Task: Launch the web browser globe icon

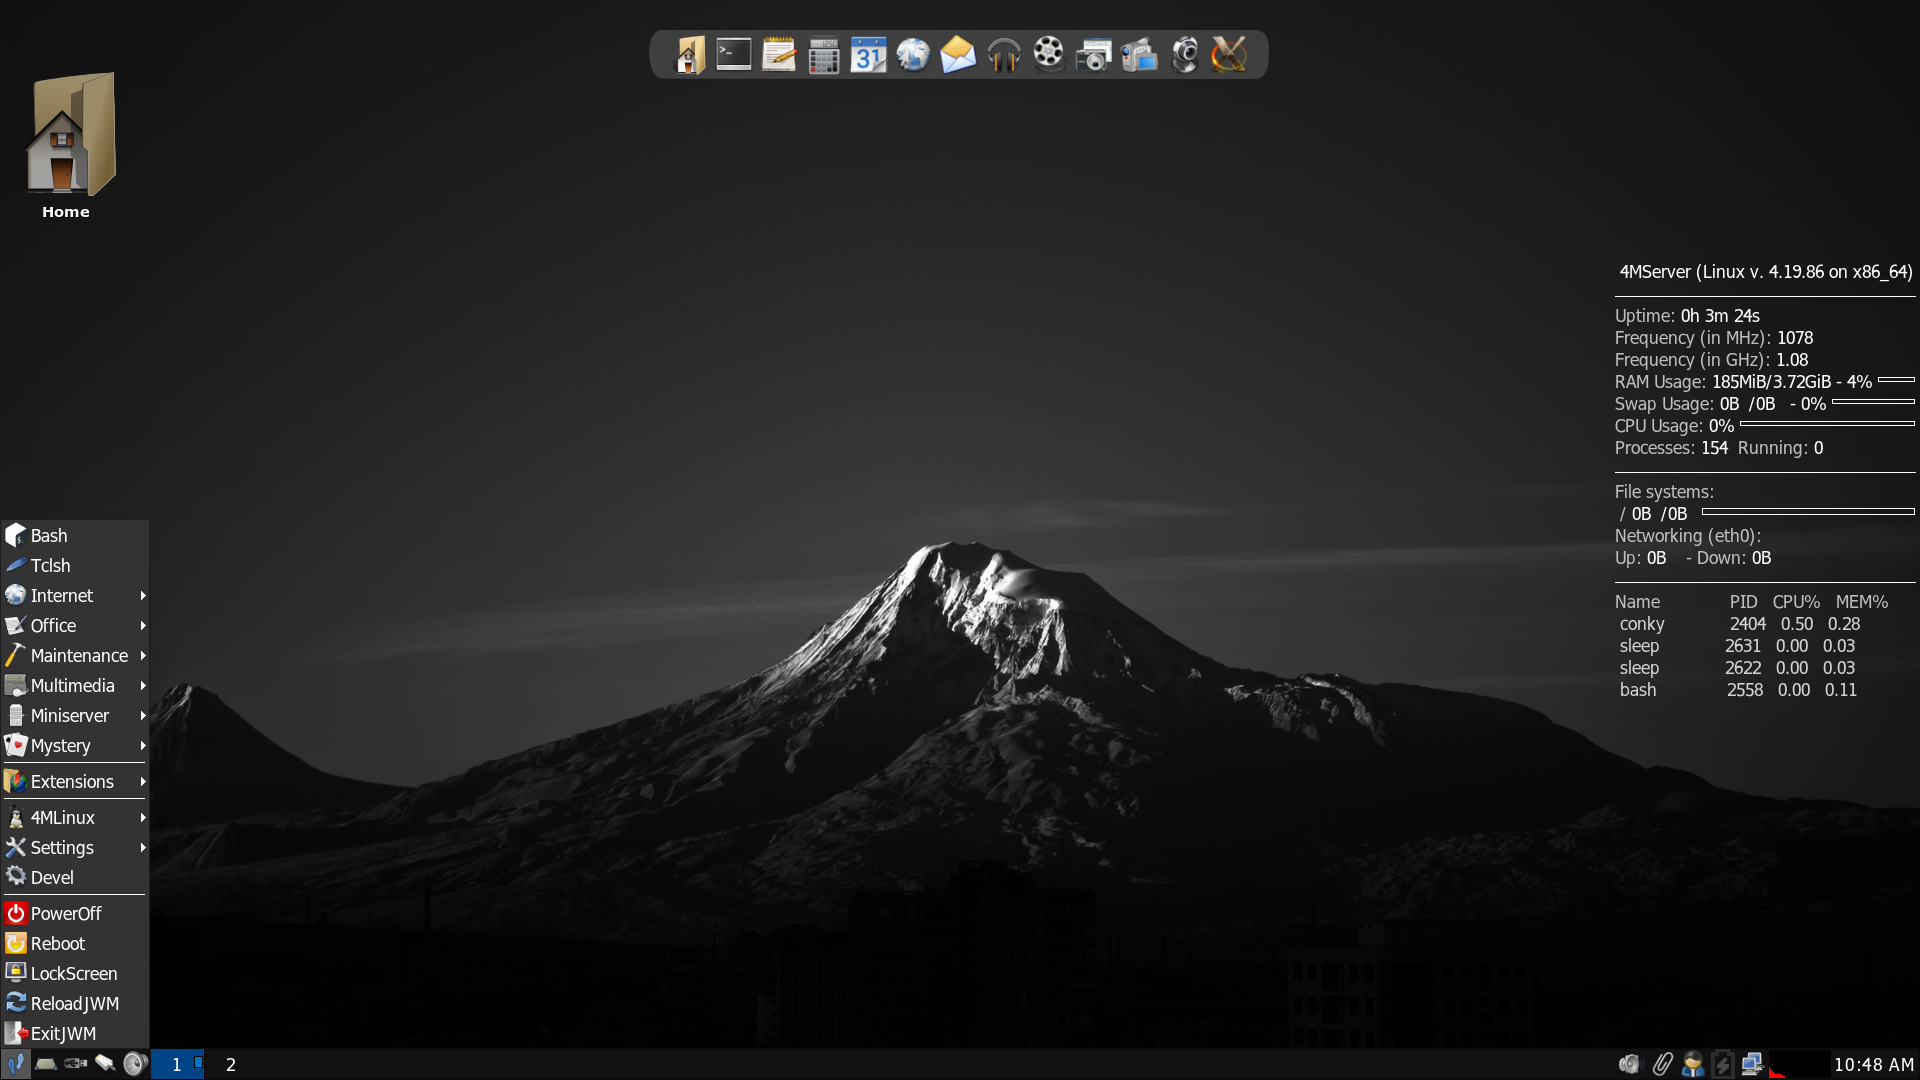Action: tap(913, 54)
